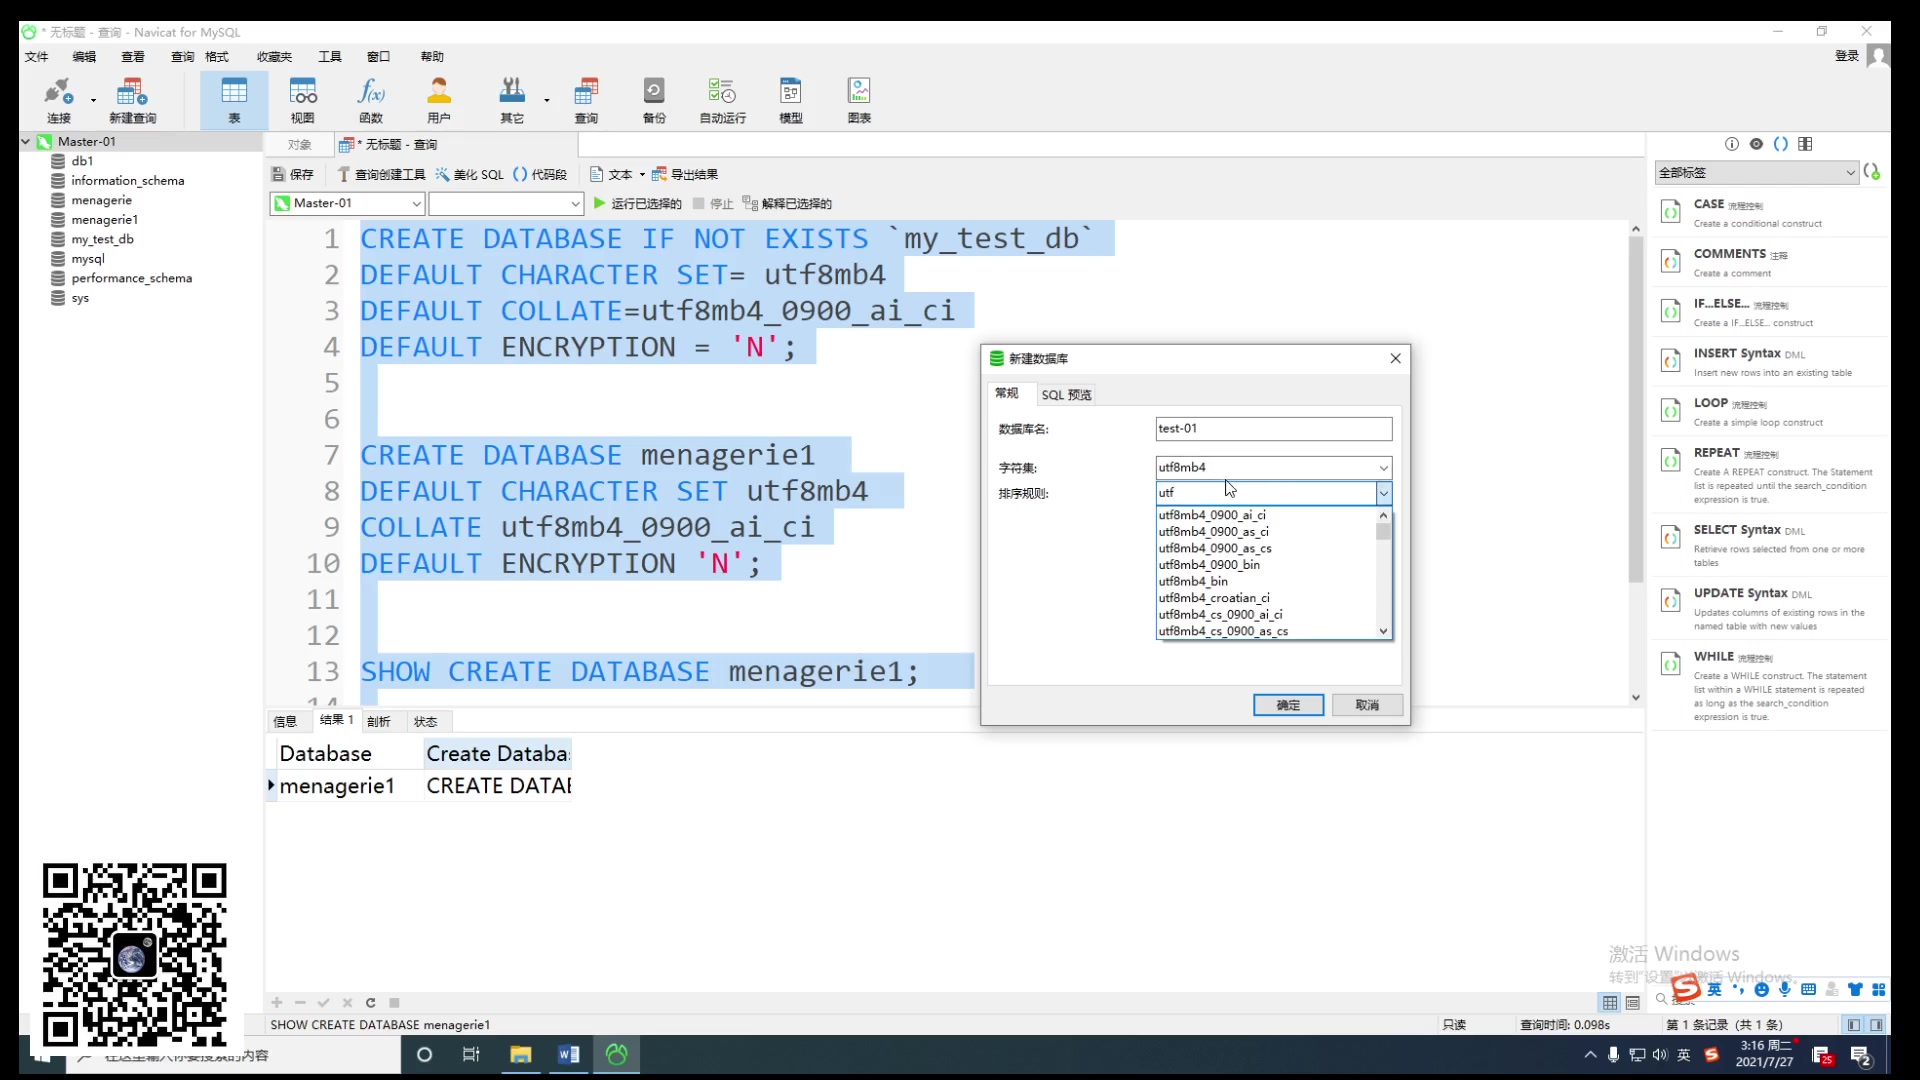Expand the 字符集 (Character Set) dropdown
This screenshot has height=1080, width=1920.
(x=1385, y=467)
